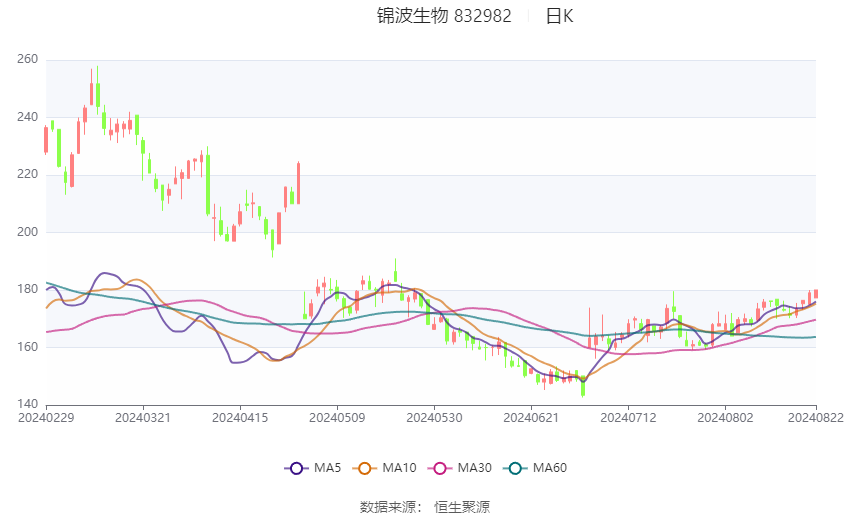Click the 20240415 date axis label
The image size is (850, 517).
[240, 418]
